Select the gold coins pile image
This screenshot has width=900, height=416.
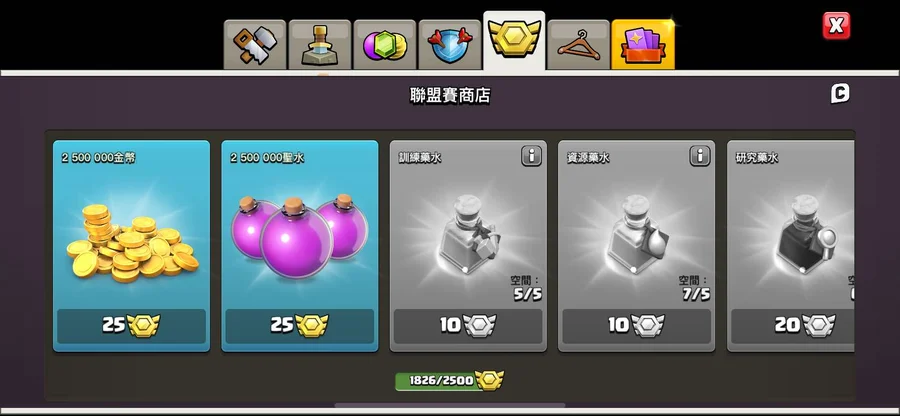[x=132, y=243]
